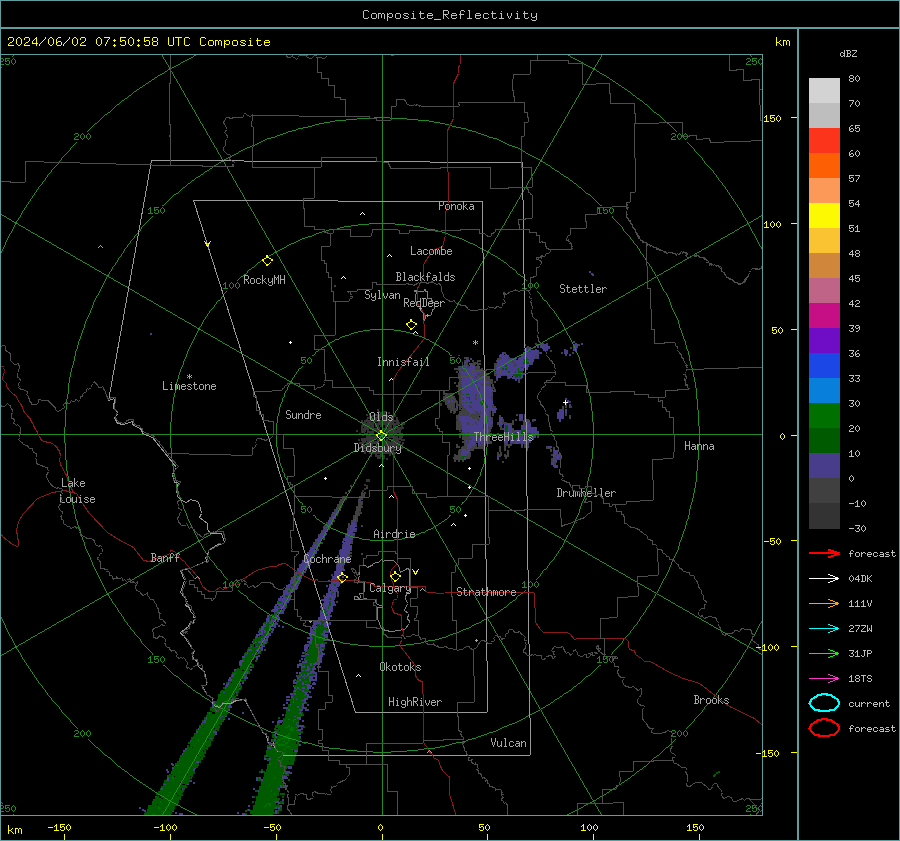This screenshot has height=841, width=900.
Task: Click the Sundre label
Action: [303, 414]
